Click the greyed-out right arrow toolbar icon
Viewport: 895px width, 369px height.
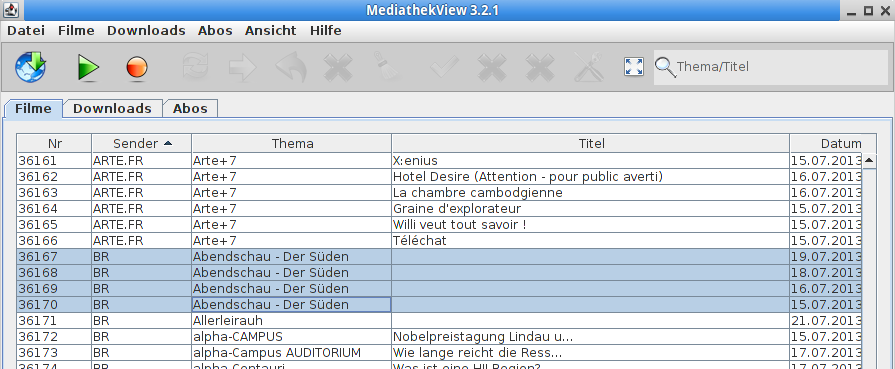[243, 67]
